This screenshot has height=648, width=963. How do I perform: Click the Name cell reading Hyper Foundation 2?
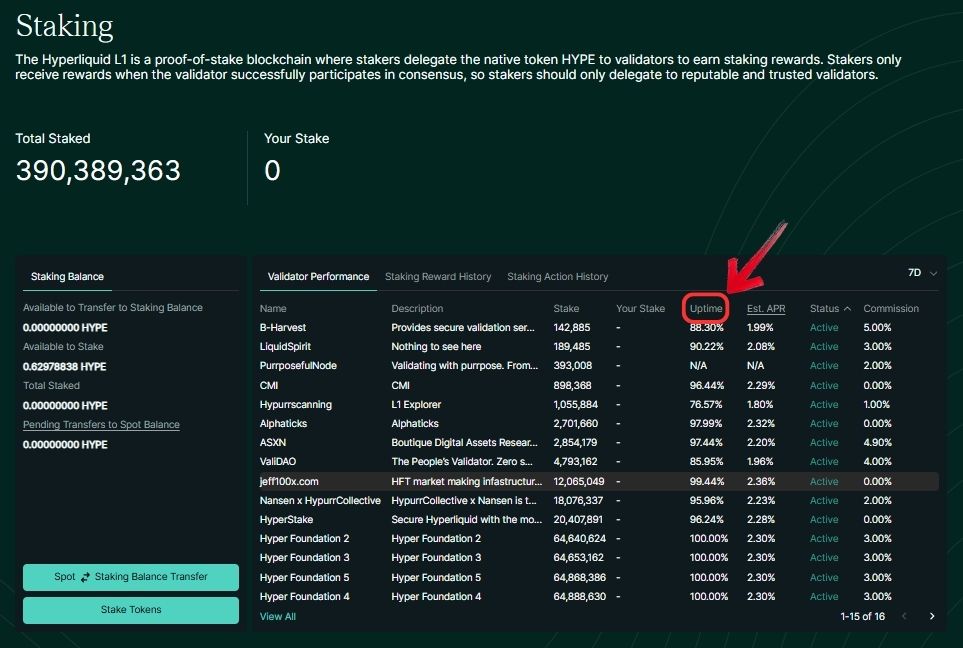305,539
